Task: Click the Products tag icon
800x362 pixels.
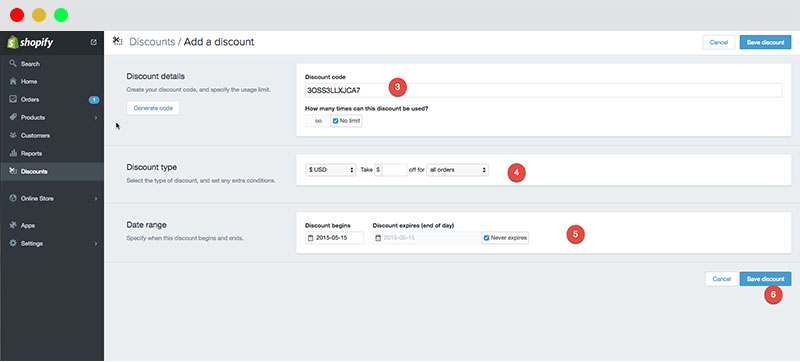Action: click(13, 117)
